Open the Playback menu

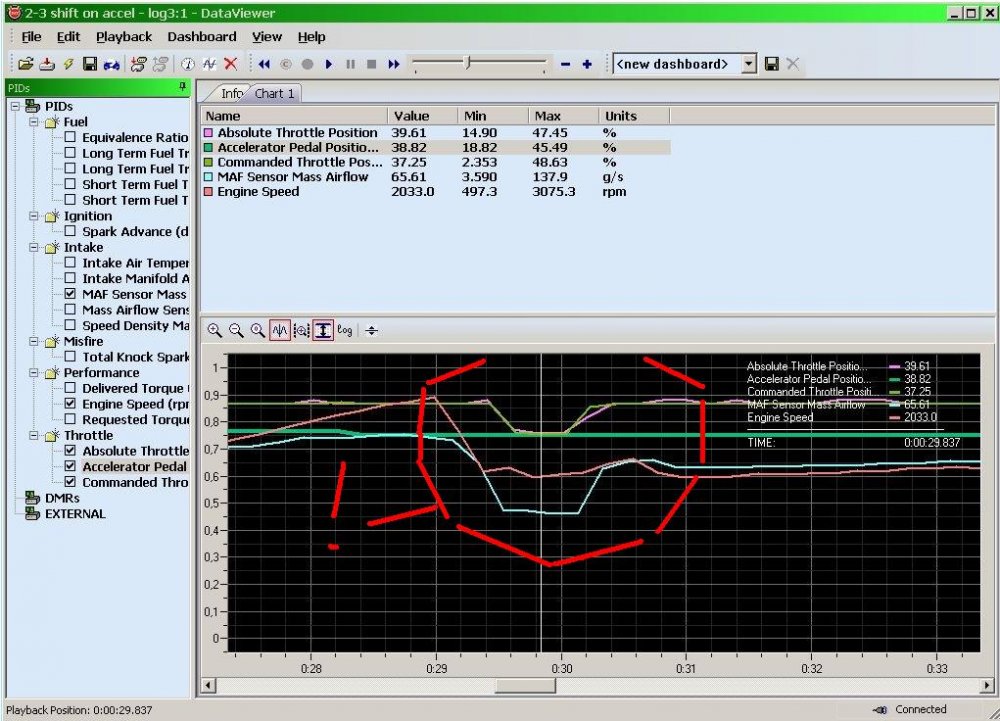coord(124,37)
